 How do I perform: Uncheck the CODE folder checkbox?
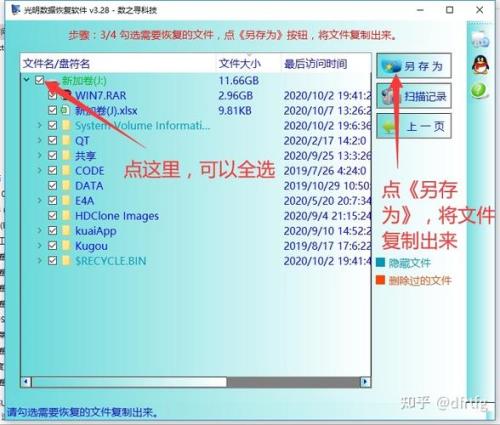click(x=52, y=170)
